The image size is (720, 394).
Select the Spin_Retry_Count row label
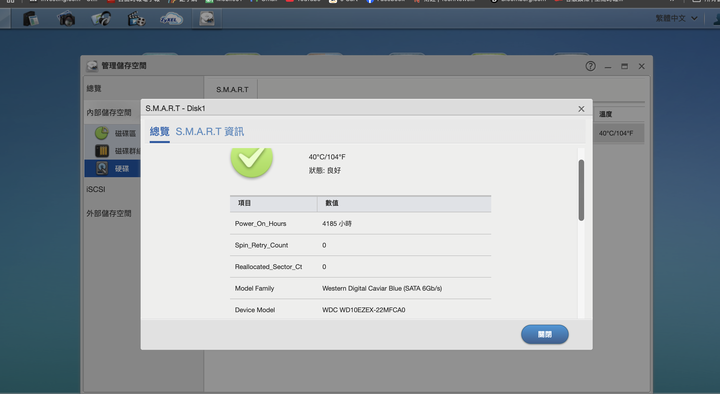tap(261, 245)
